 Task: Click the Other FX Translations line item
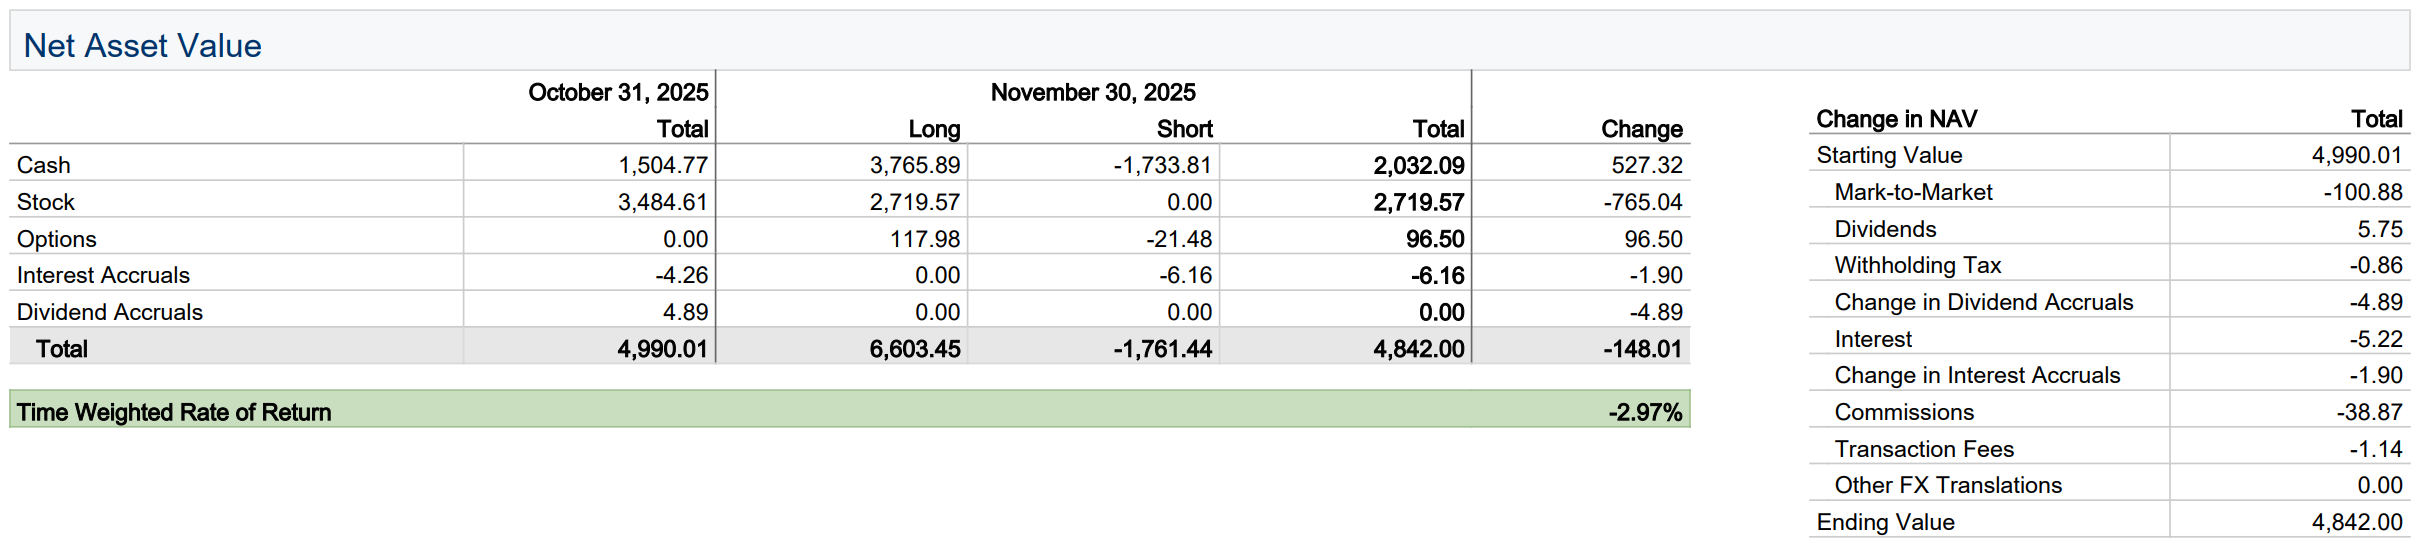click(x=1948, y=485)
